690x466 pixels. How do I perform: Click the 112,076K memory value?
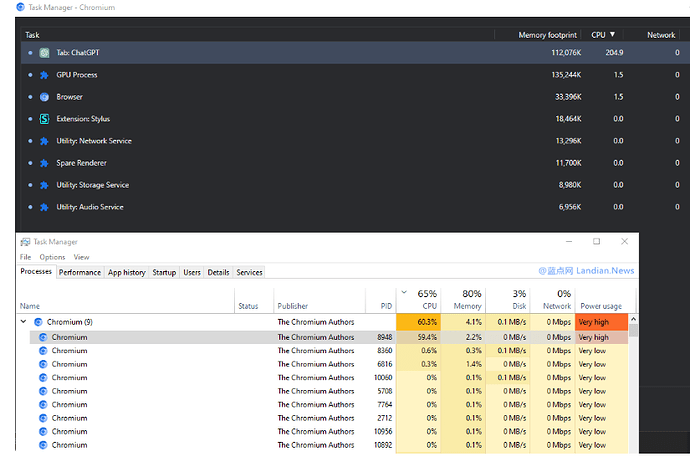pyautogui.click(x=566, y=52)
